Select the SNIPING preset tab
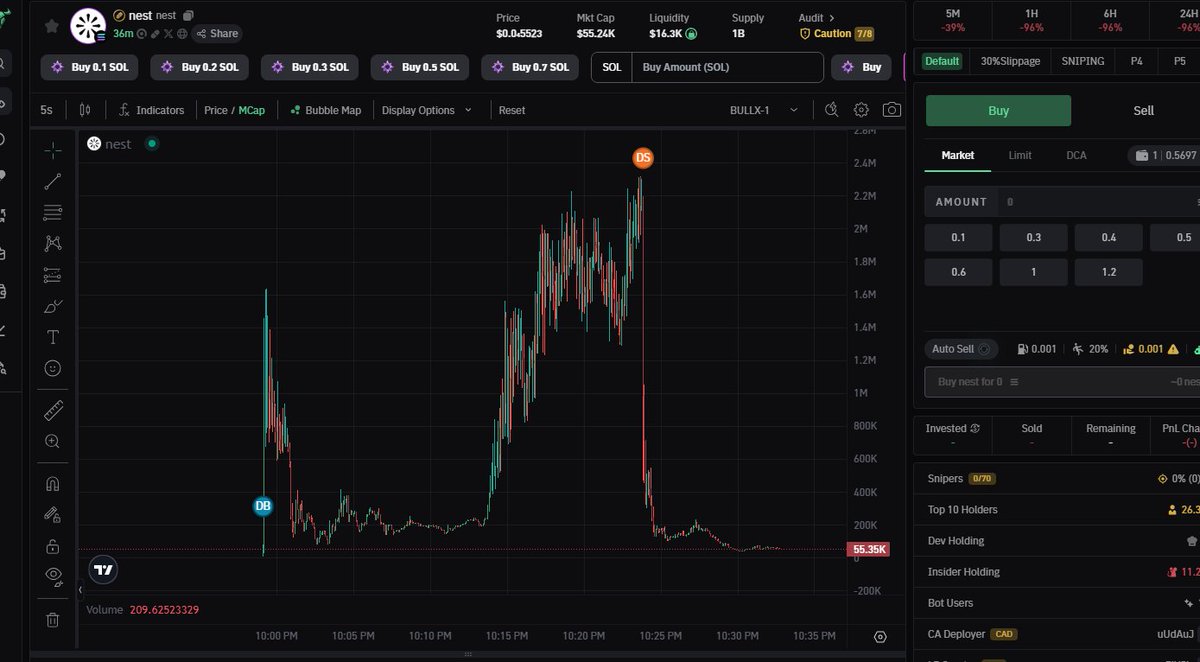1200x662 pixels. pos(1083,61)
